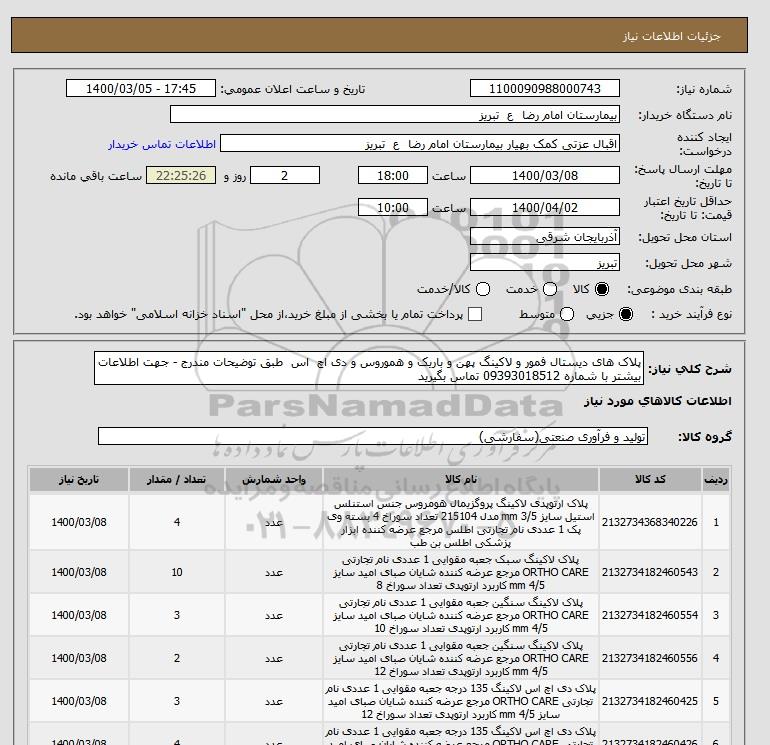The image size is (770, 745).
Task: Click product code 2132734182460556
Action: (650, 658)
